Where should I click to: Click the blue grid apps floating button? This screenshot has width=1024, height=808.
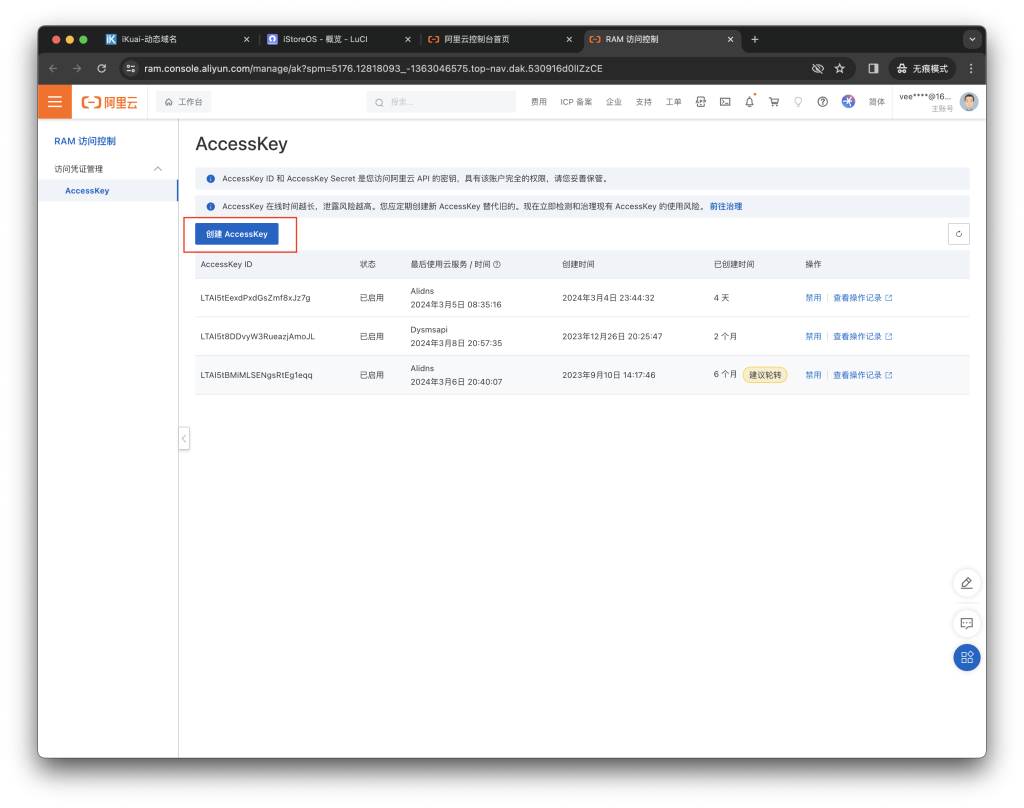click(966, 657)
